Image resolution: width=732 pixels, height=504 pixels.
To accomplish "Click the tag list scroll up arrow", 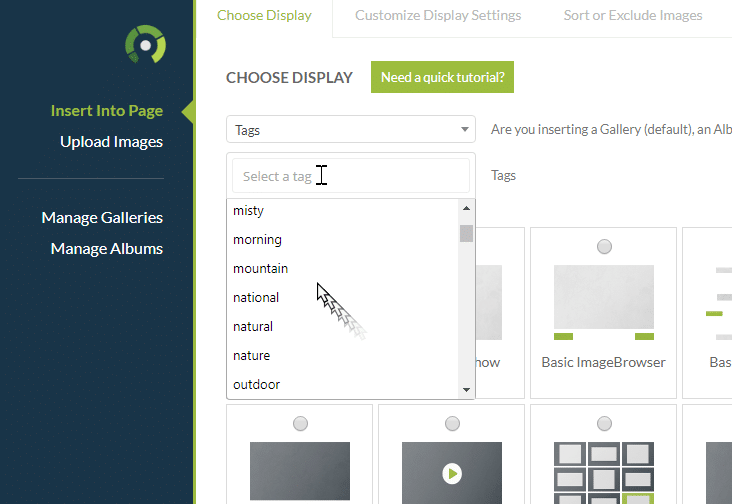I will point(466,208).
